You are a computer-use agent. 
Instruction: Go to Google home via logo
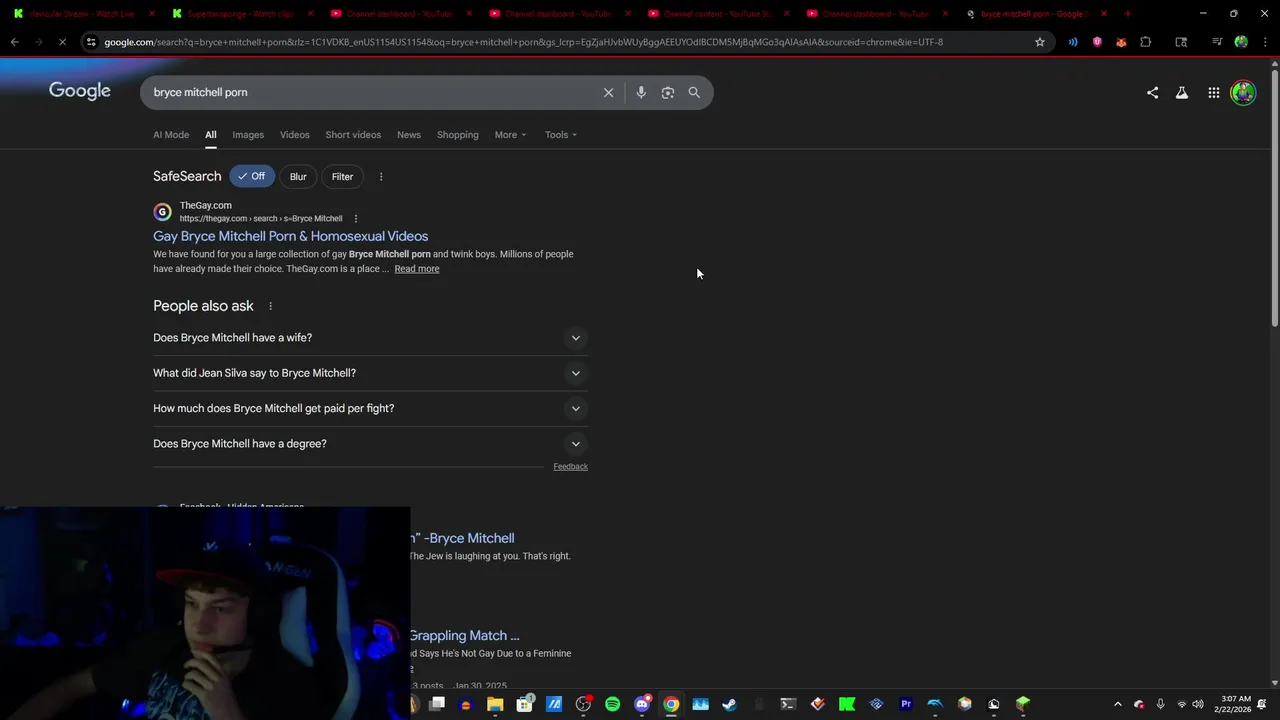pyautogui.click(x=80, y=91)
